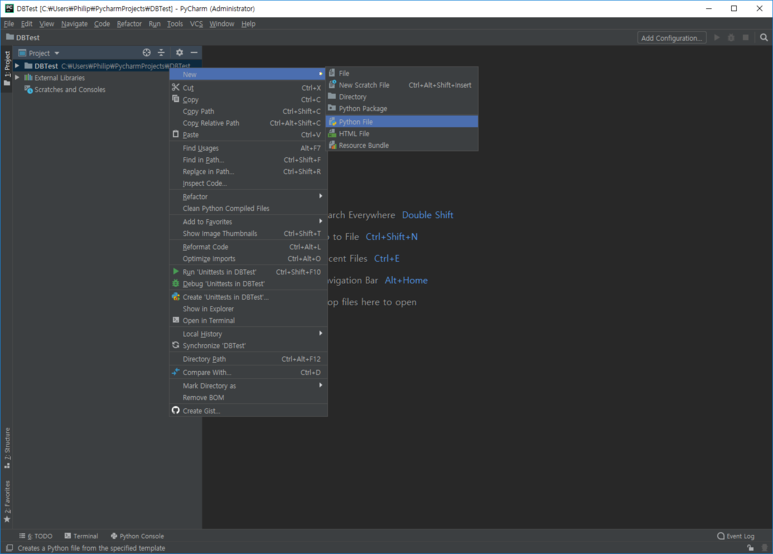Click the Debug bug icon in toolbar
Viewport: 773px width, 554px height.
pos(731,38)
